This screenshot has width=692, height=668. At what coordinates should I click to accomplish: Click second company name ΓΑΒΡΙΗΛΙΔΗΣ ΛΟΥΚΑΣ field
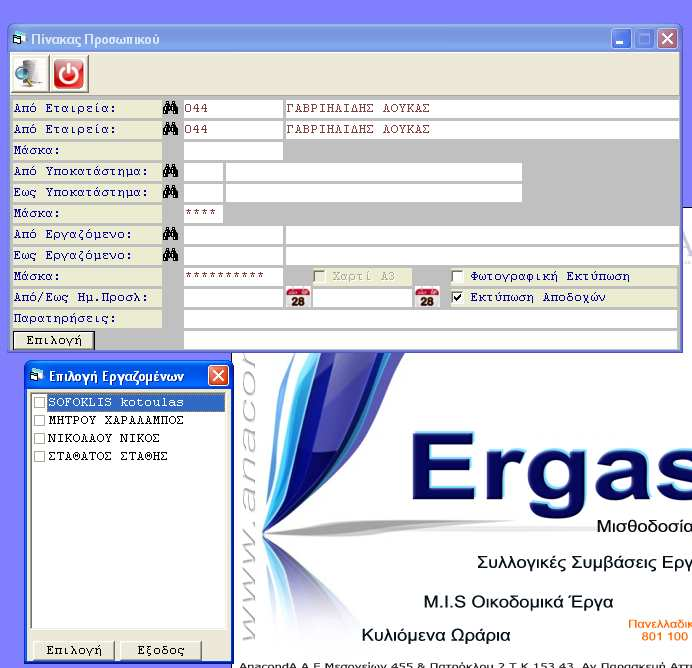point(482,129)
